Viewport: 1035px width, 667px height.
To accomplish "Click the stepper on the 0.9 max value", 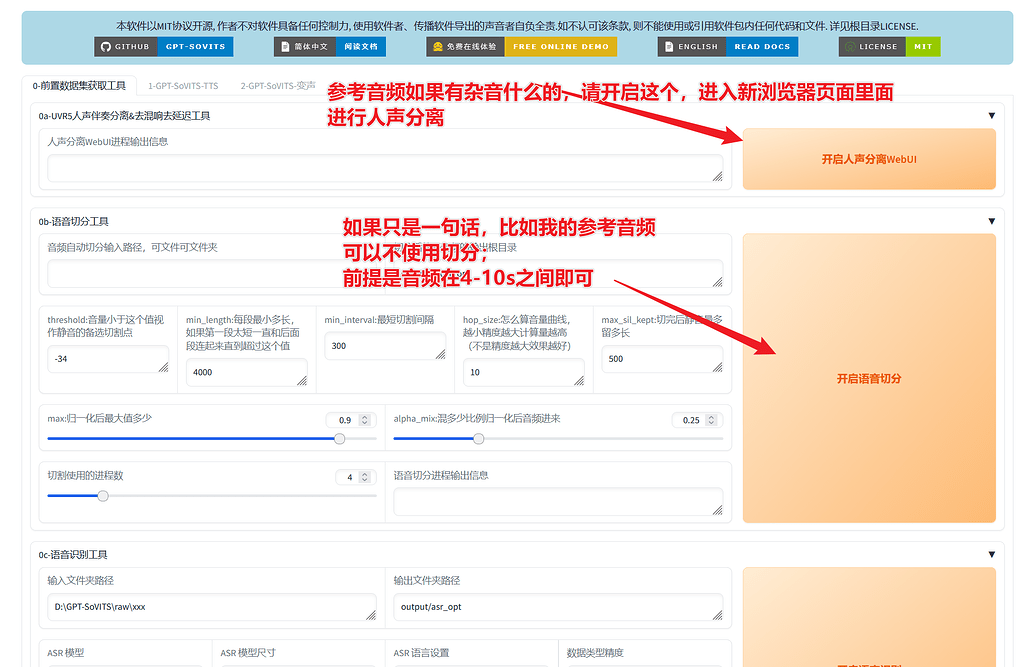I will [365, 420].
